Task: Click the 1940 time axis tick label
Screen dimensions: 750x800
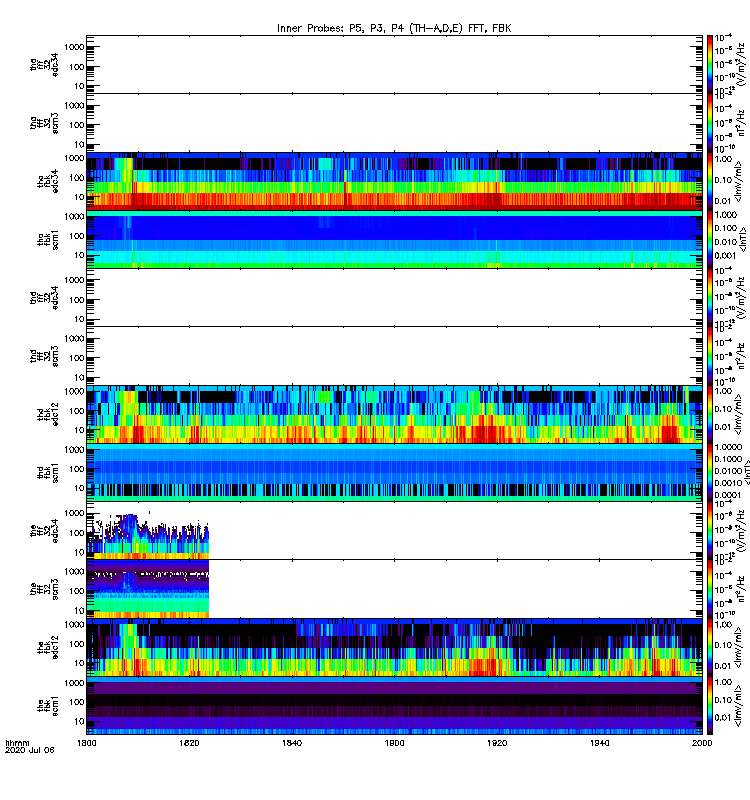Action: click(x=599, y=743)
